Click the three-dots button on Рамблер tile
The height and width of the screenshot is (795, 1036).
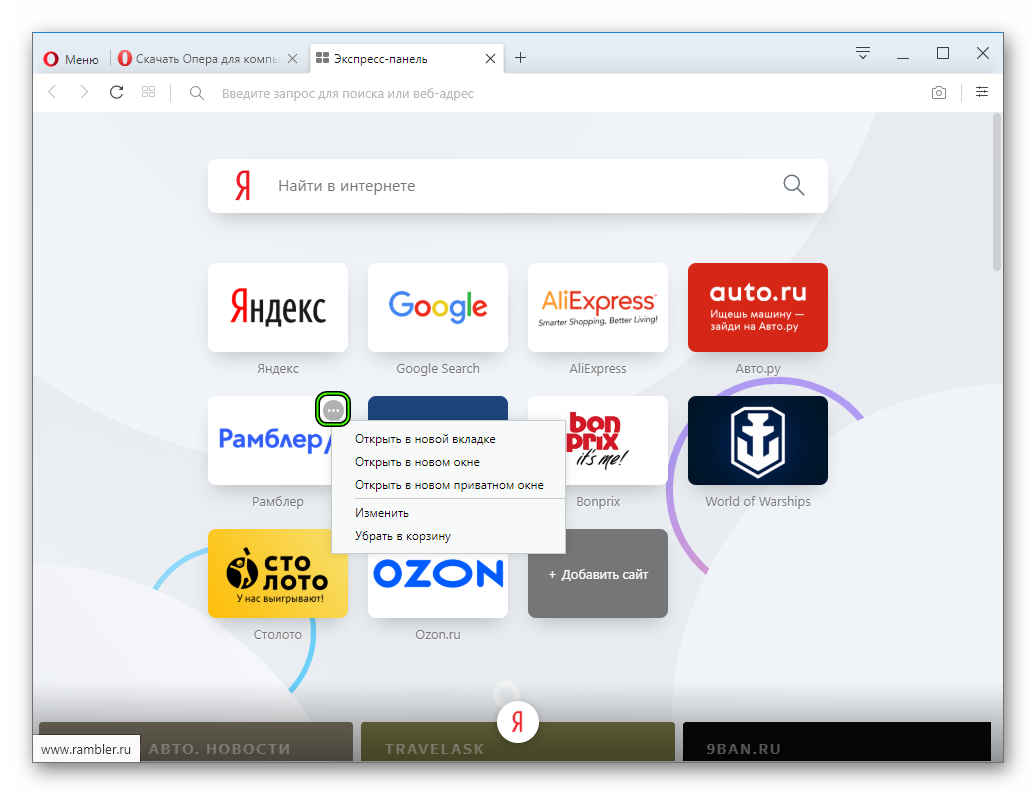click(x=333, y=410)
